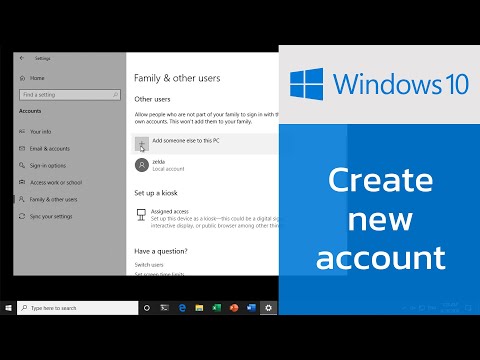
Task: Open PowerPoint from the taskbar
Action: point(234,308)
